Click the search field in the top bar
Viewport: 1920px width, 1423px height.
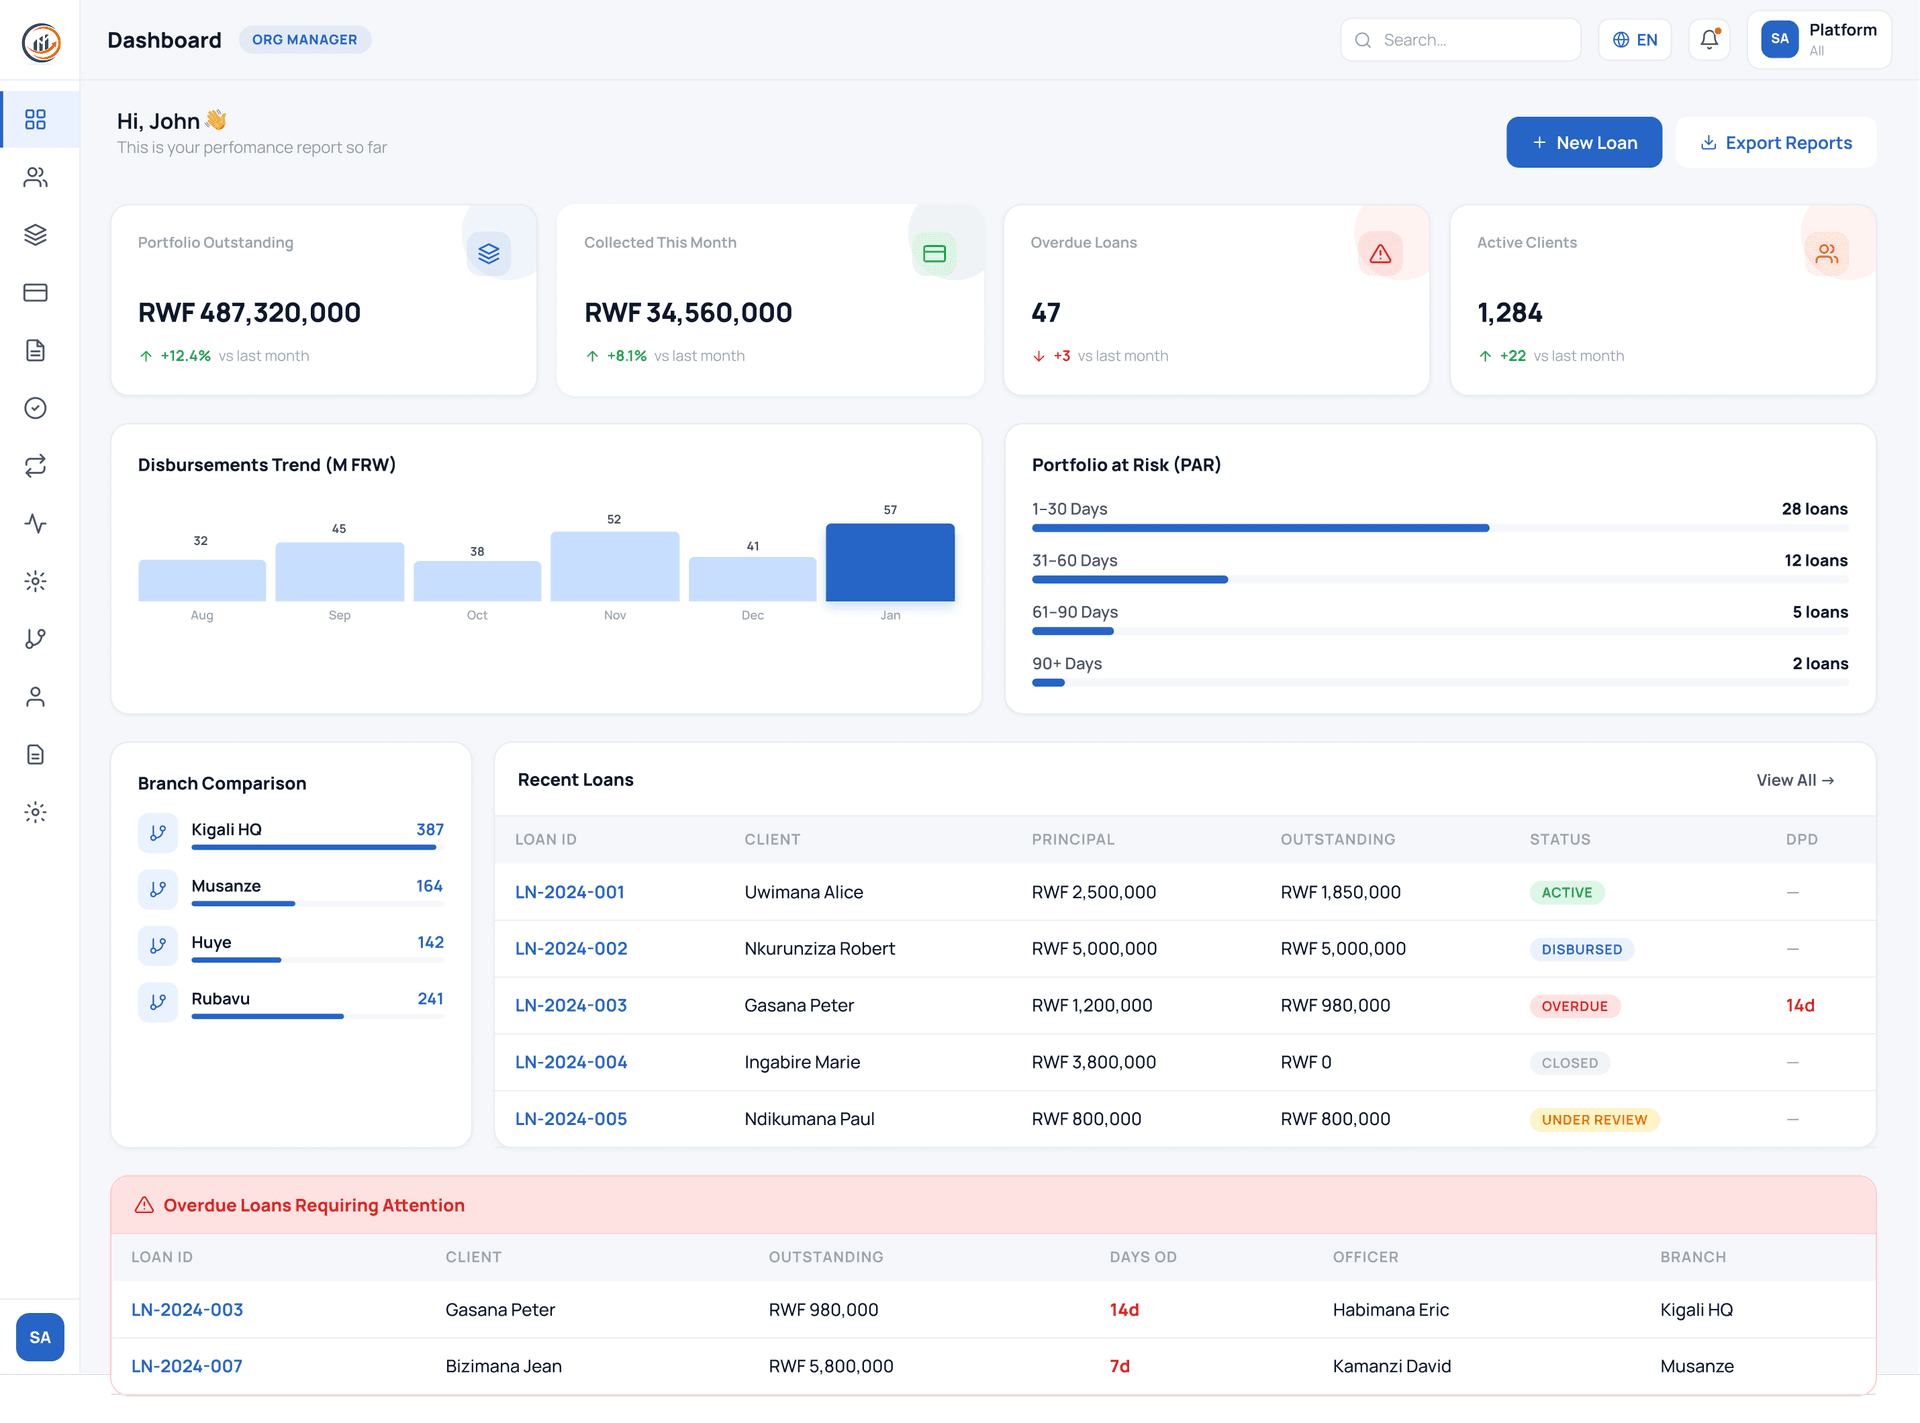coord(1460,39)
